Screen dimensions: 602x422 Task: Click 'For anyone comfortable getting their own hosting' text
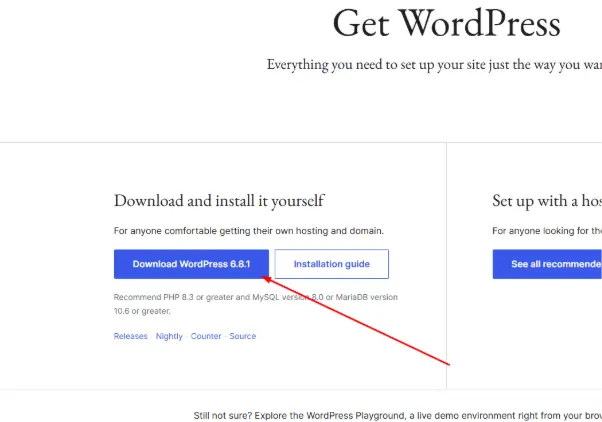pyautogui.click(x=249, y=231)
